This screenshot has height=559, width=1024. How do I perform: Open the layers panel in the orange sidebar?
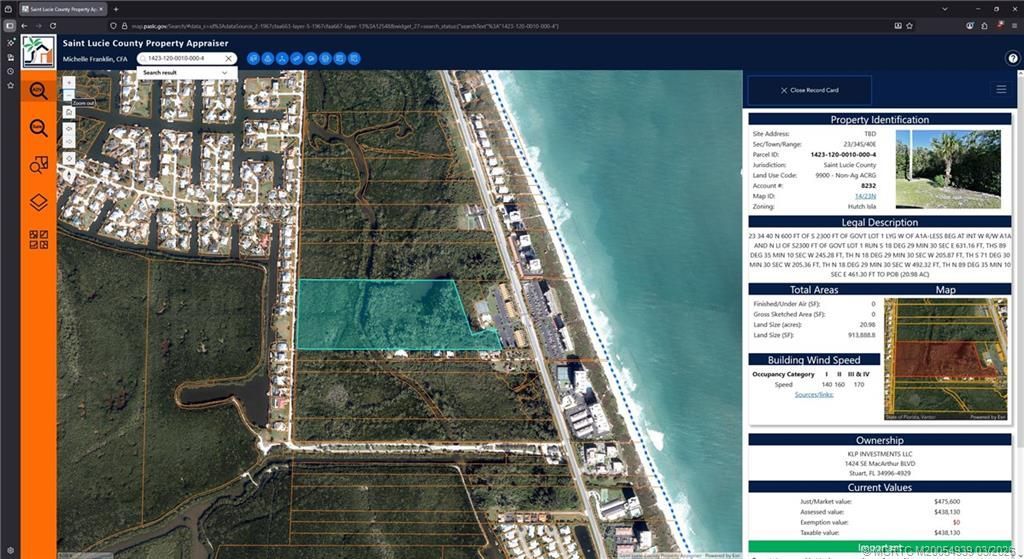click(38, 202)
